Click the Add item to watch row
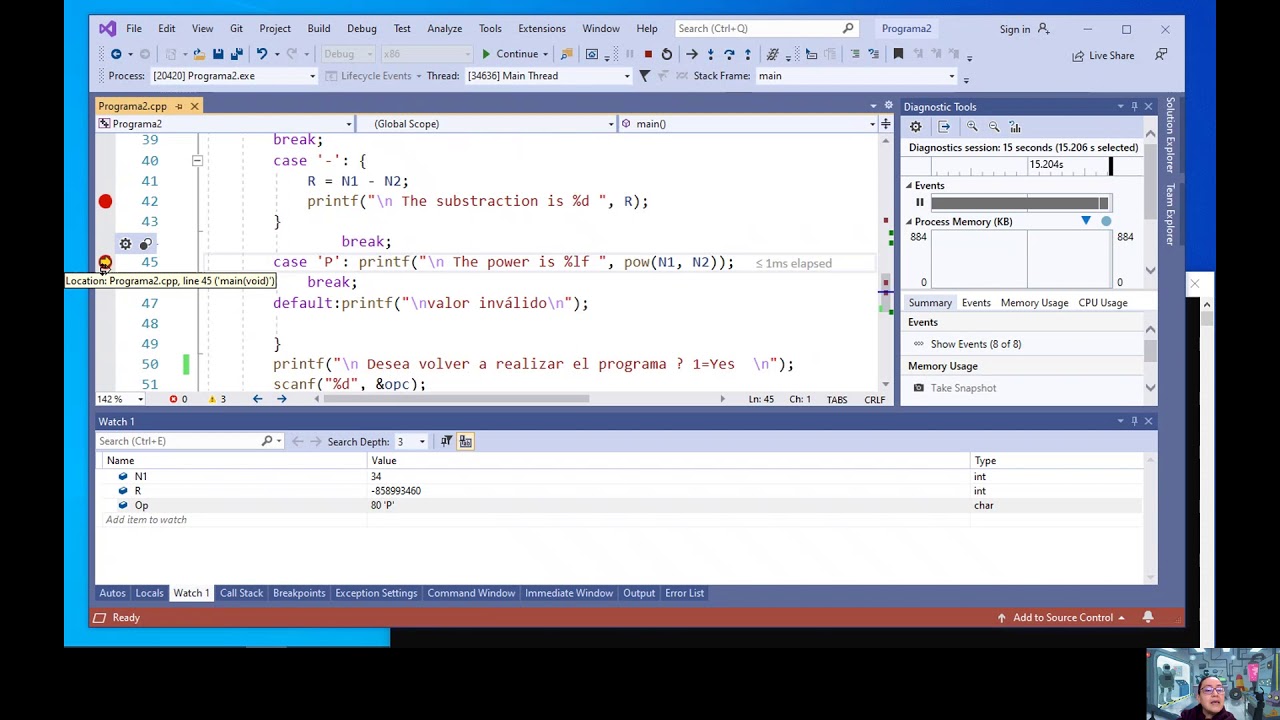This screenshot has height=720, width=1280. [146, 520]
